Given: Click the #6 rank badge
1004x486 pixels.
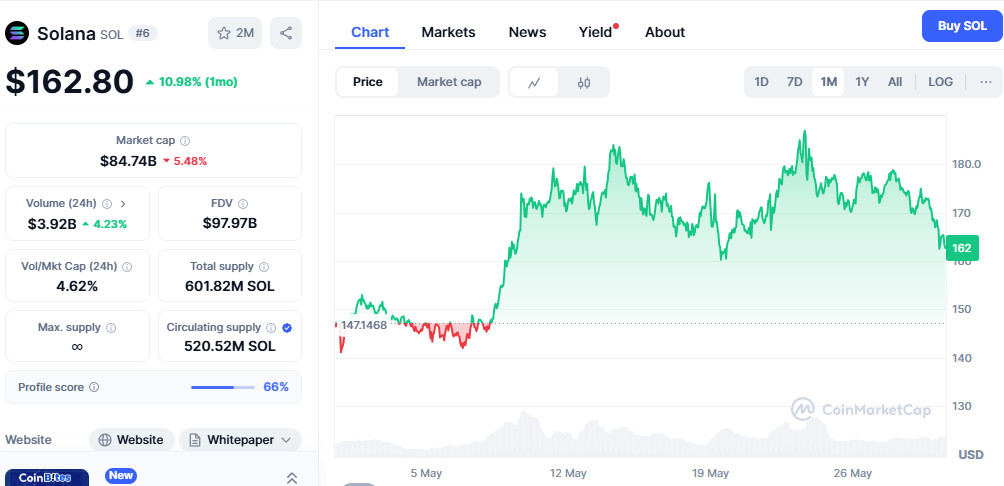Looking at the screenshot, I should (x=143, y=33).
